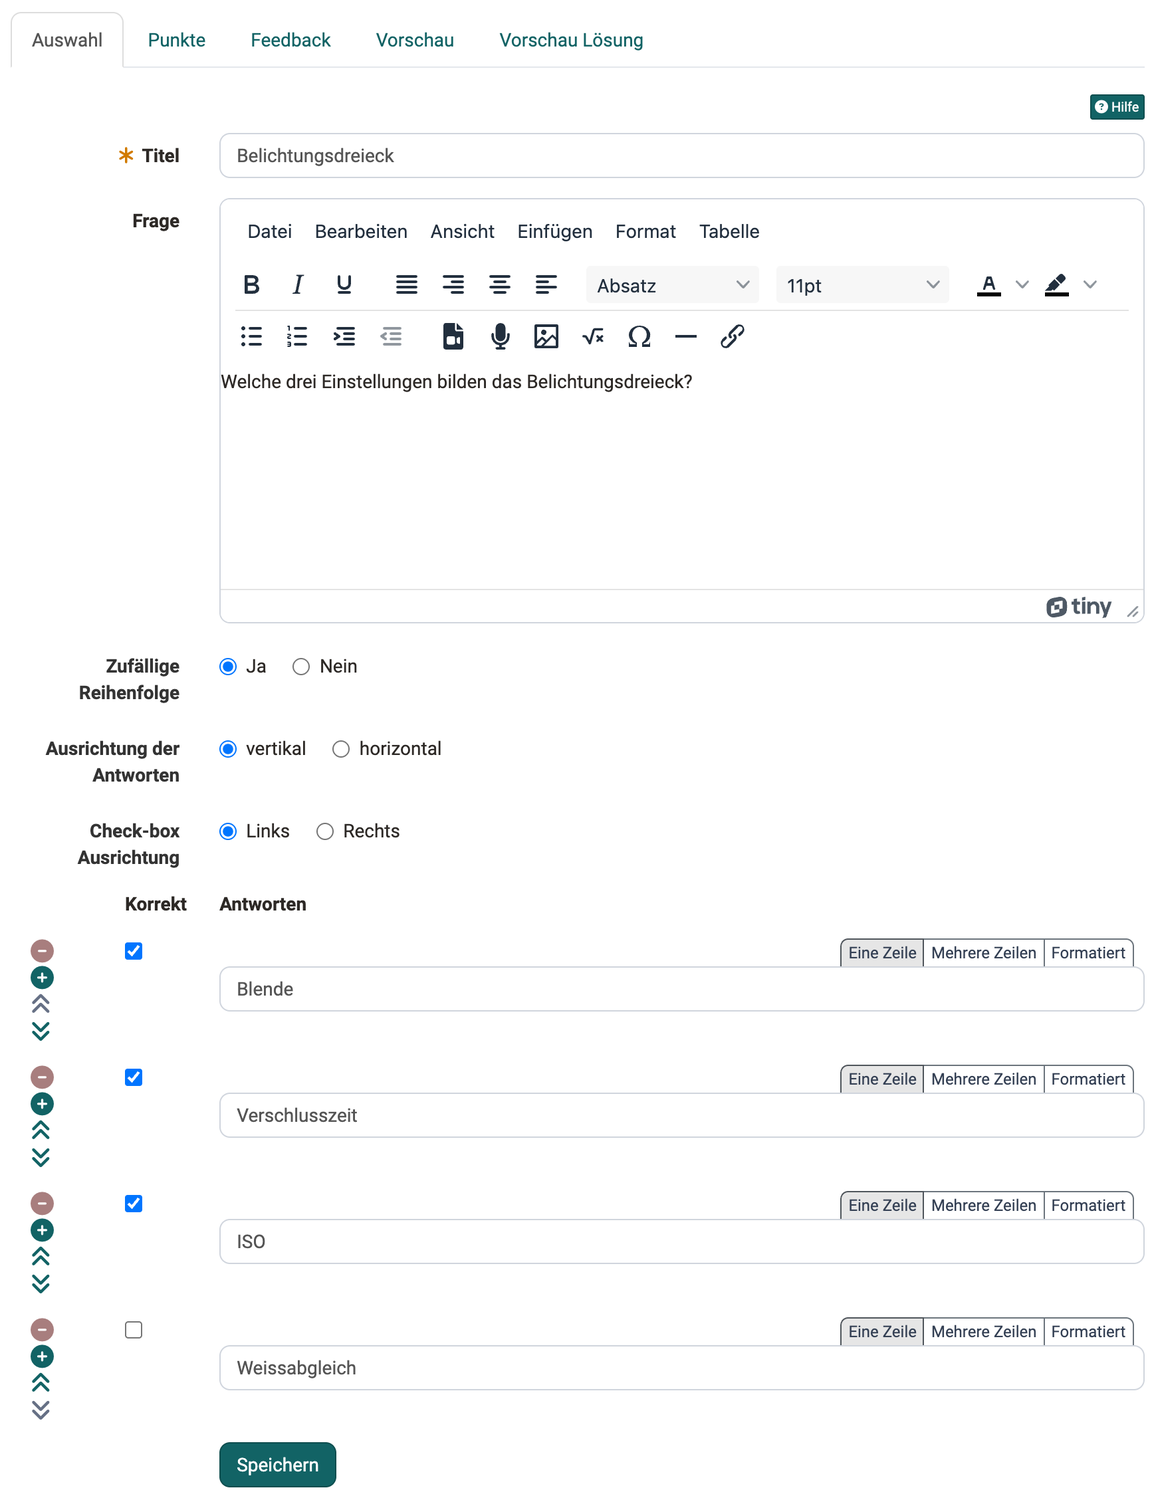Insert an image into the question
Viewport: 1150px width, 1502px height.
[x=546, y=337]
